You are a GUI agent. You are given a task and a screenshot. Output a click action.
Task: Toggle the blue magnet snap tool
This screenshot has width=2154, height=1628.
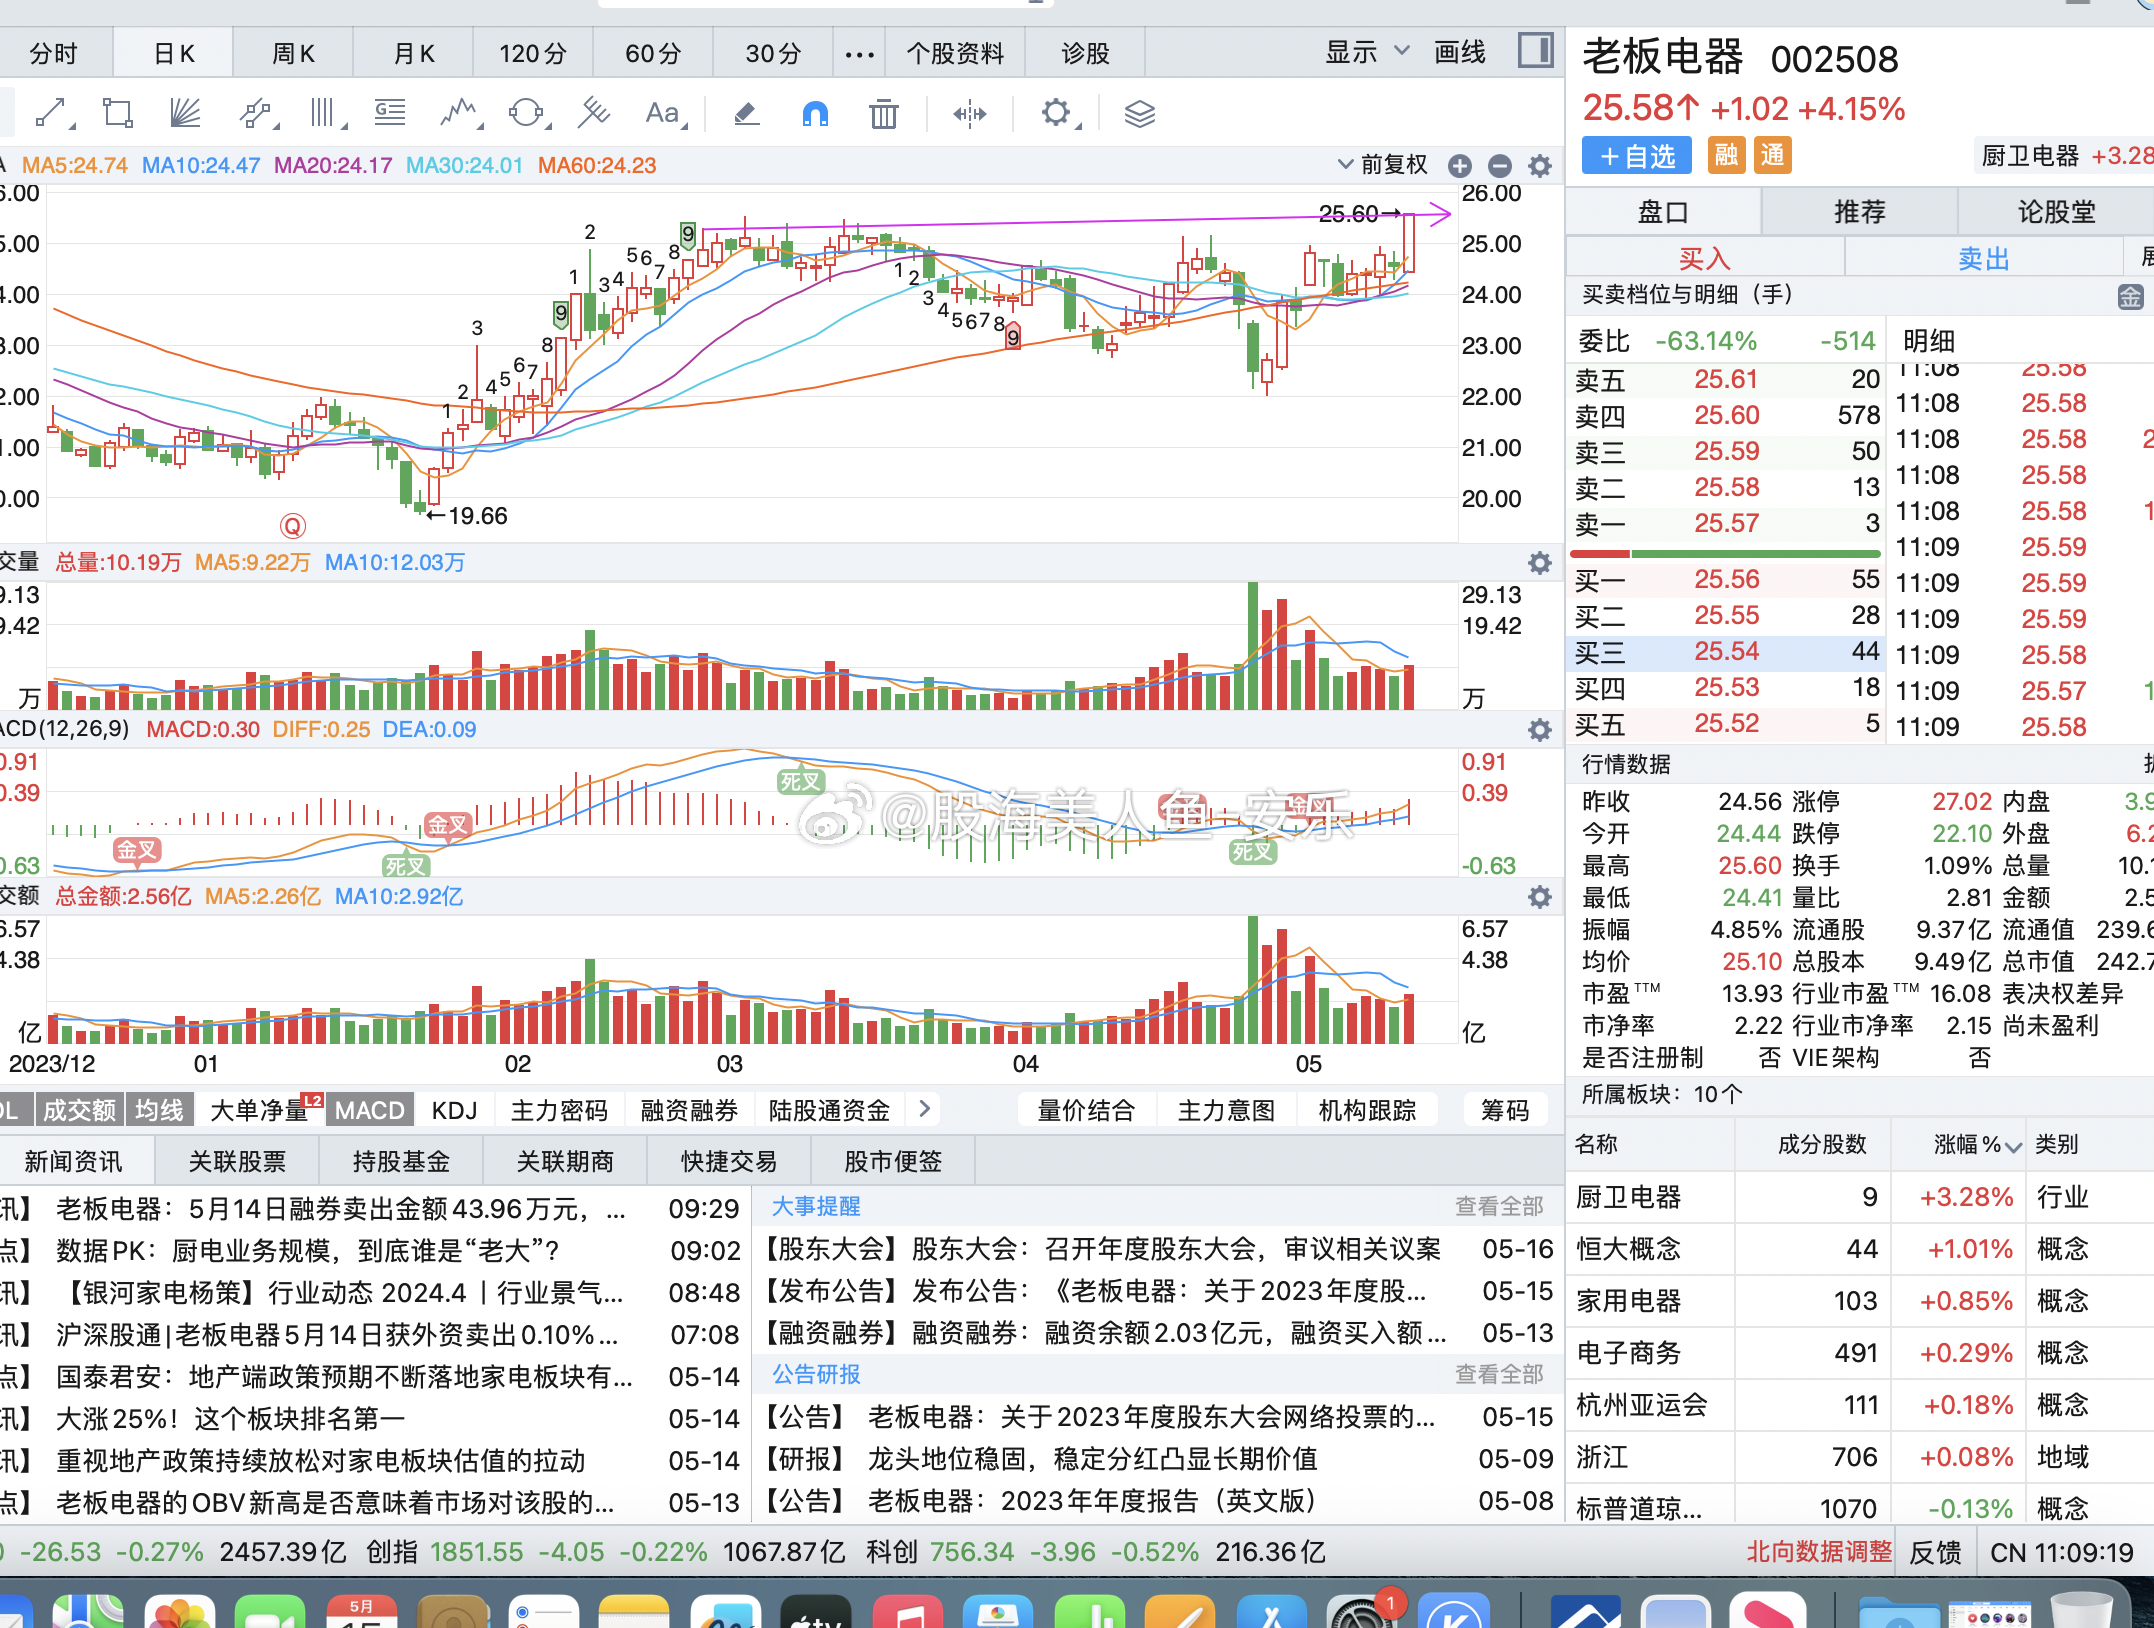tap(816, 114)
